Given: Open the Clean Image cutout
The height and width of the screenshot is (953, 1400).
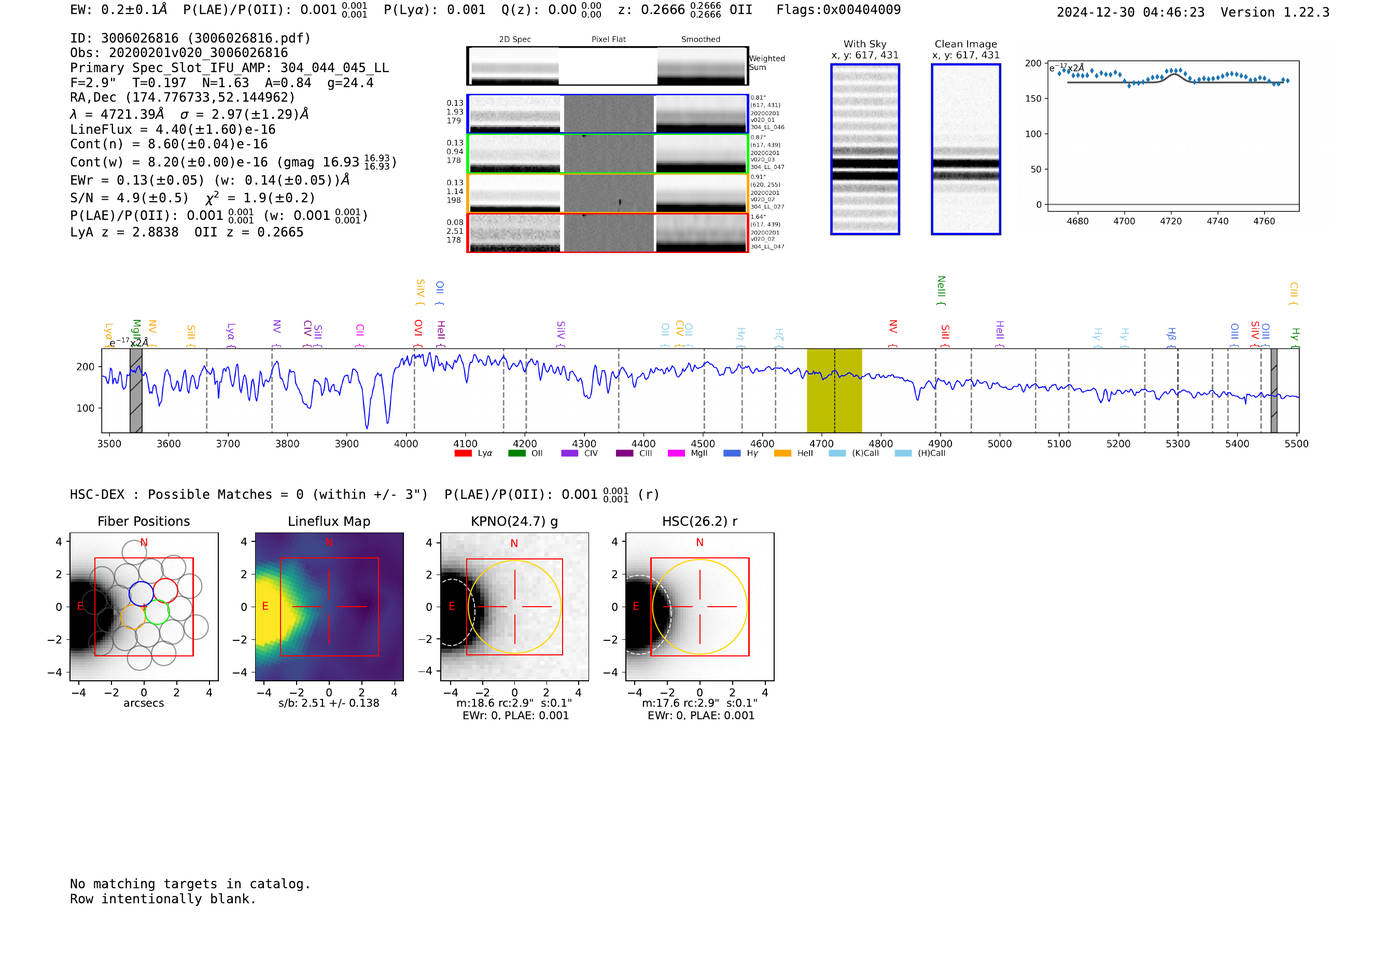Looking at the screenshot, I should coord(965,149).
